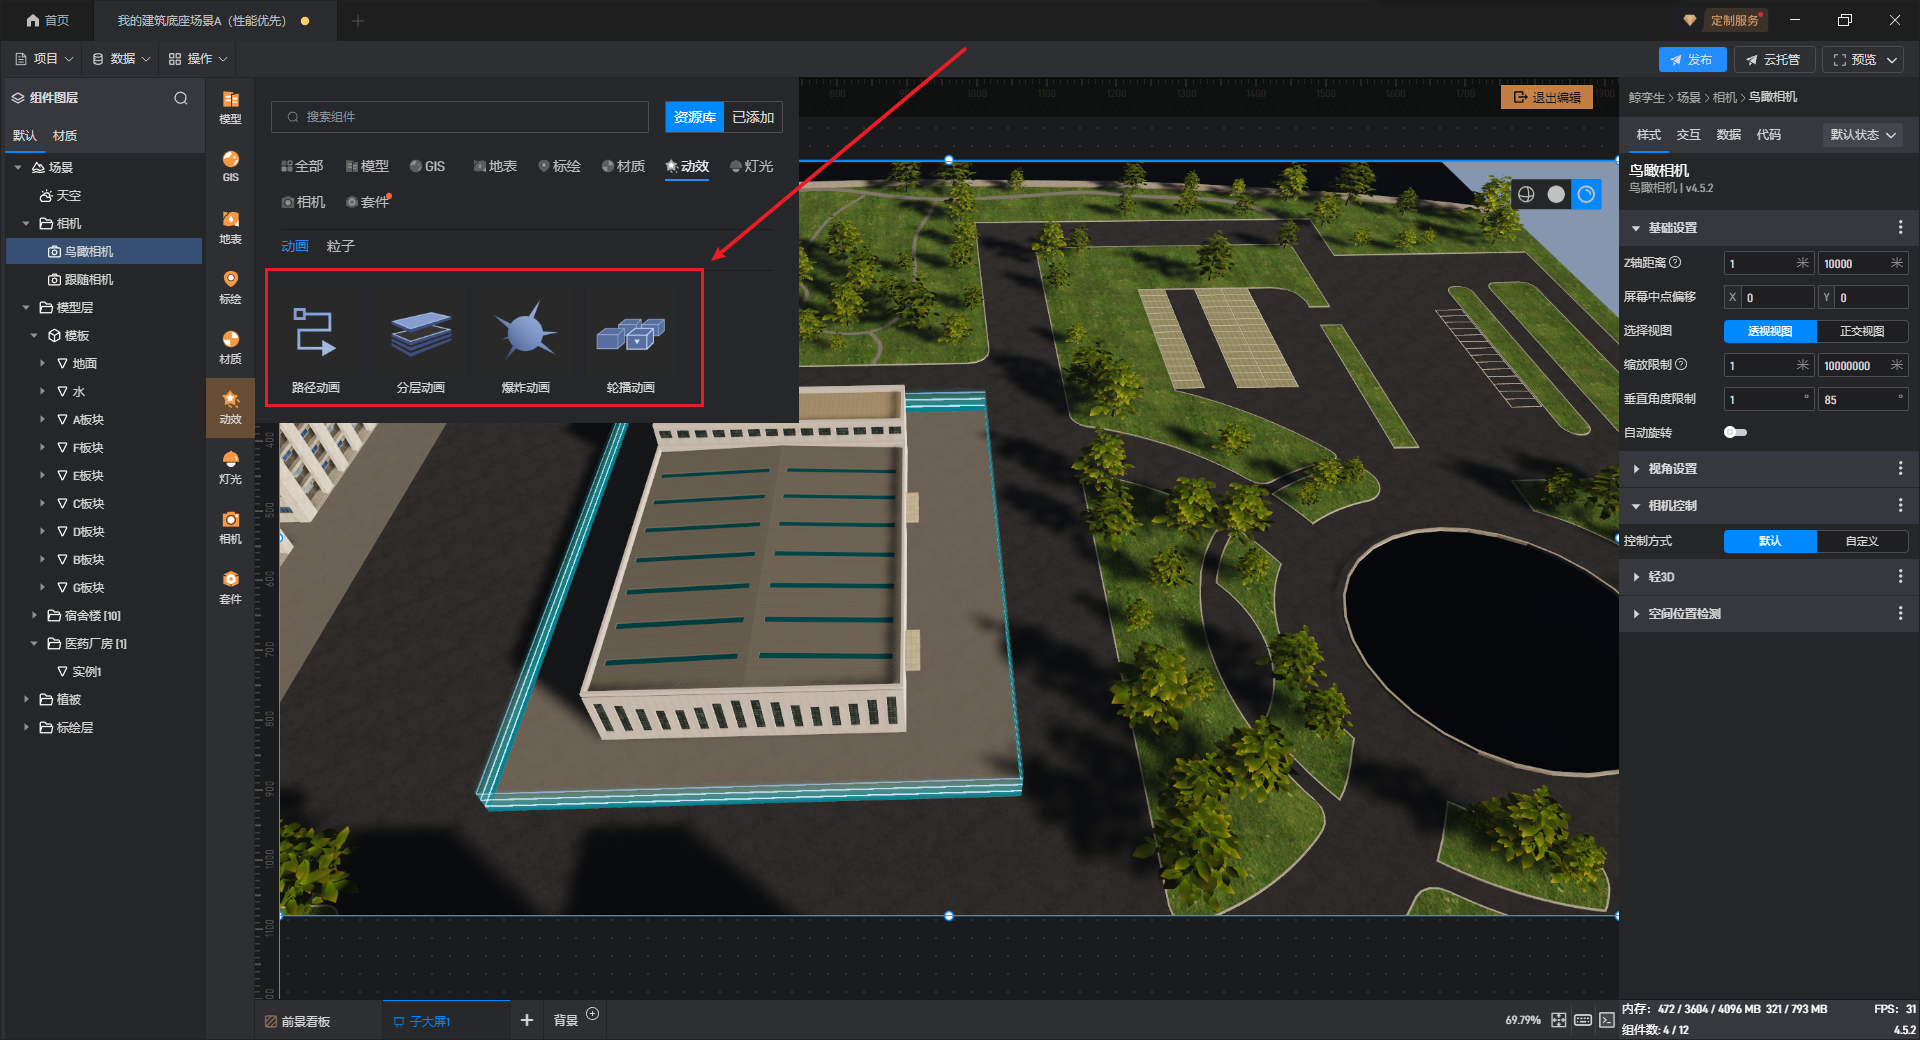Click the plus icon beside 背景
Screen dimensions: 1920x1040
coord(593,1014)
